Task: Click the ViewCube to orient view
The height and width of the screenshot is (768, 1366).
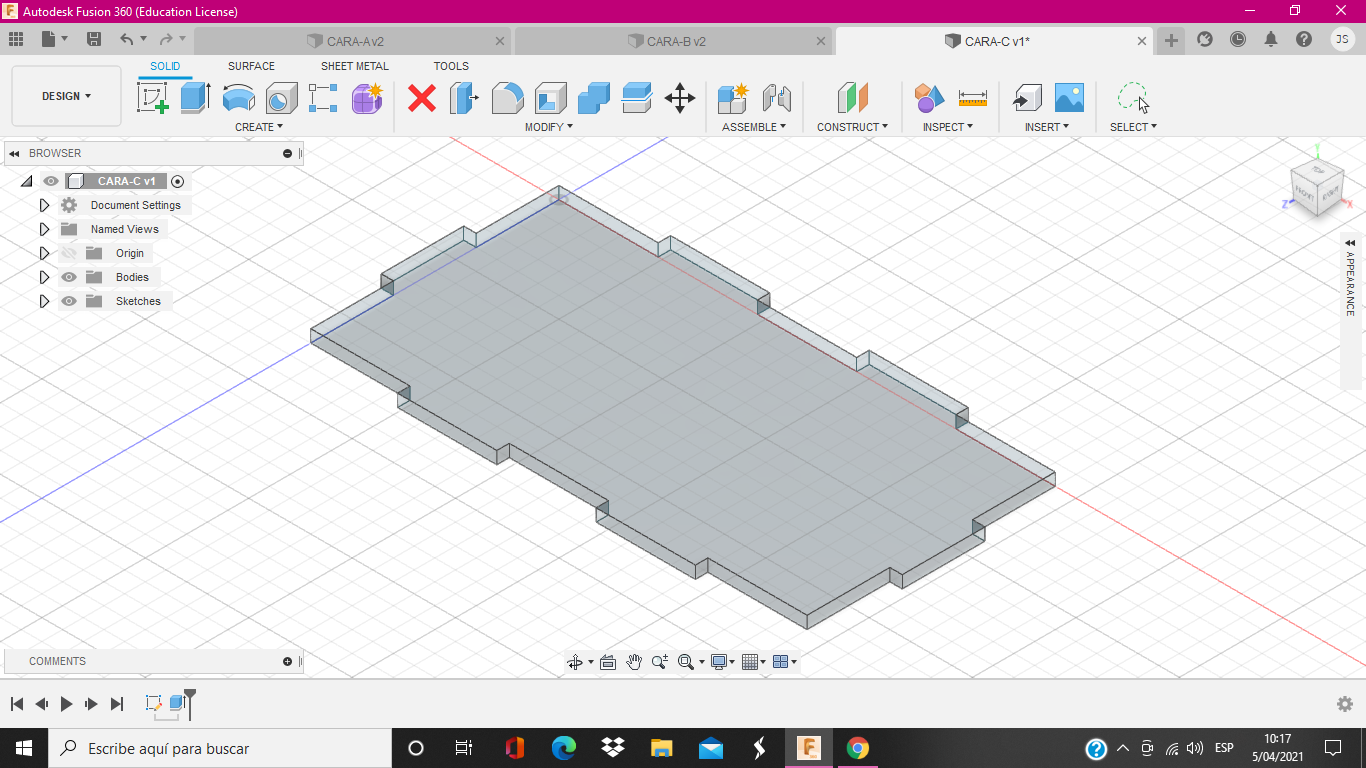Action: pyautogui.click(x=1316, y=188)
